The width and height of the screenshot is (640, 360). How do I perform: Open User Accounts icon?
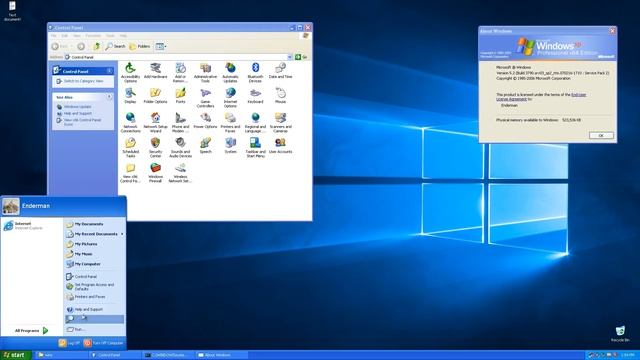pos(280,145)
